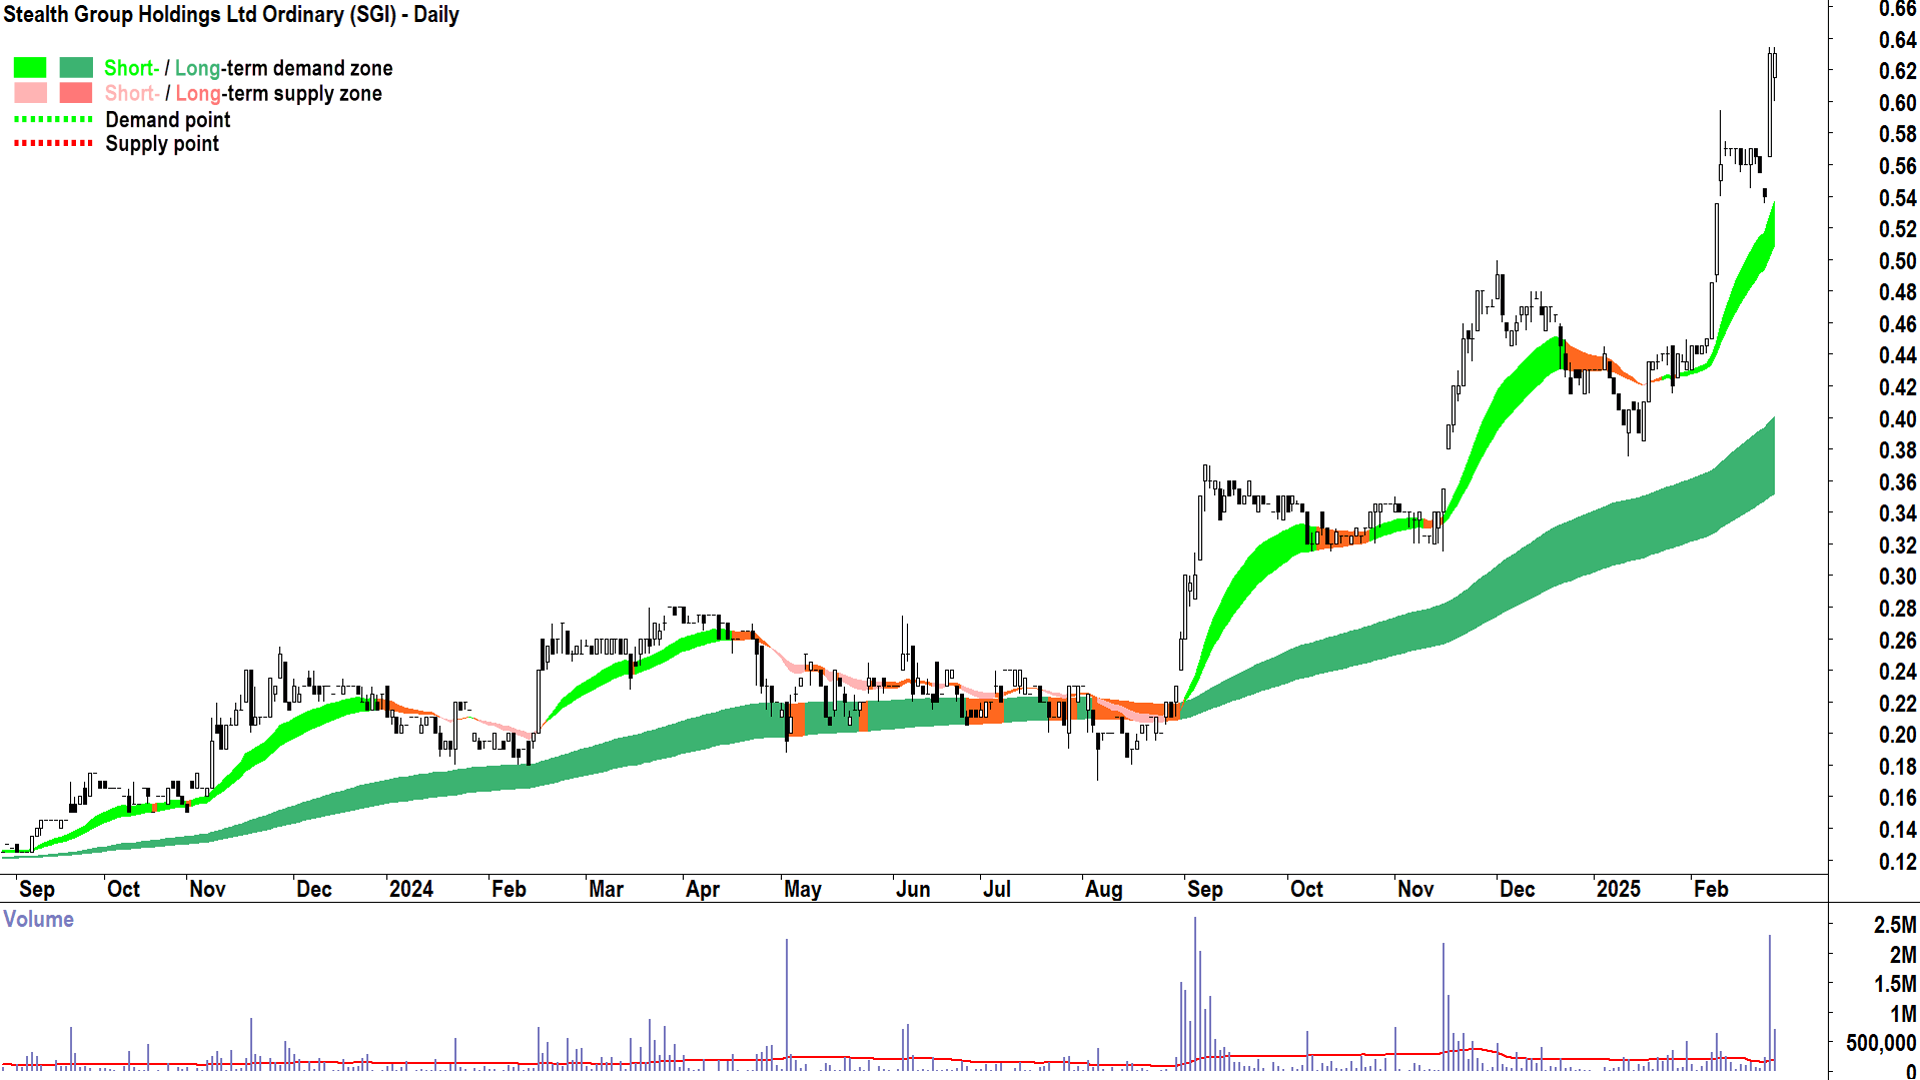Click the 0.12 price axis label
The height and width of the screenshot is (1080, 1920).
1897,861
